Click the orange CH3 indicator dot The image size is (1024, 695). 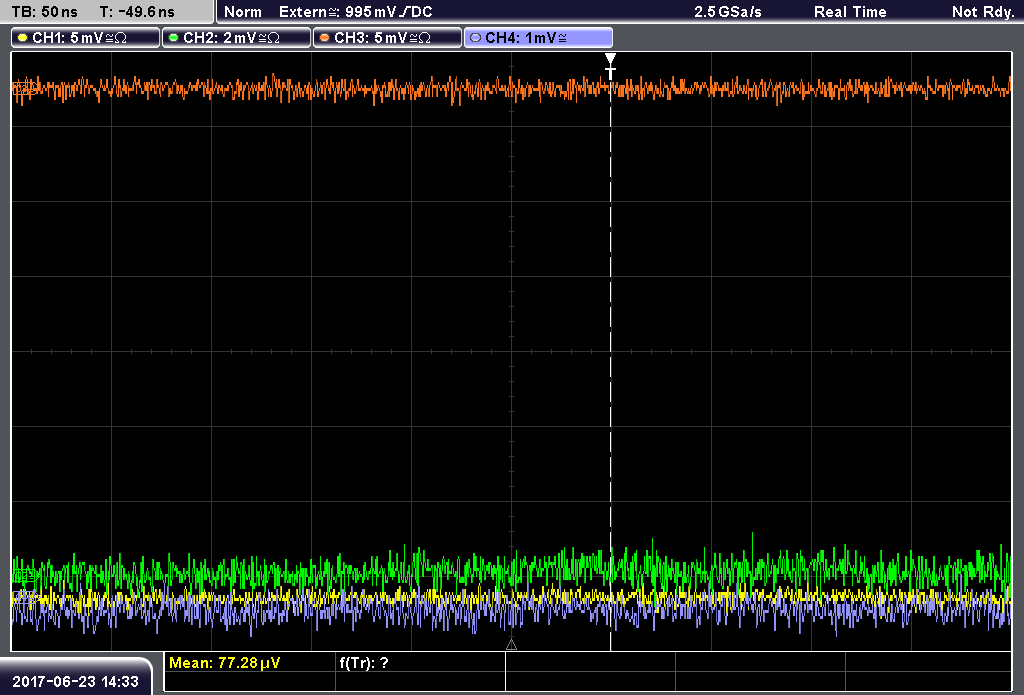(325, 38)
